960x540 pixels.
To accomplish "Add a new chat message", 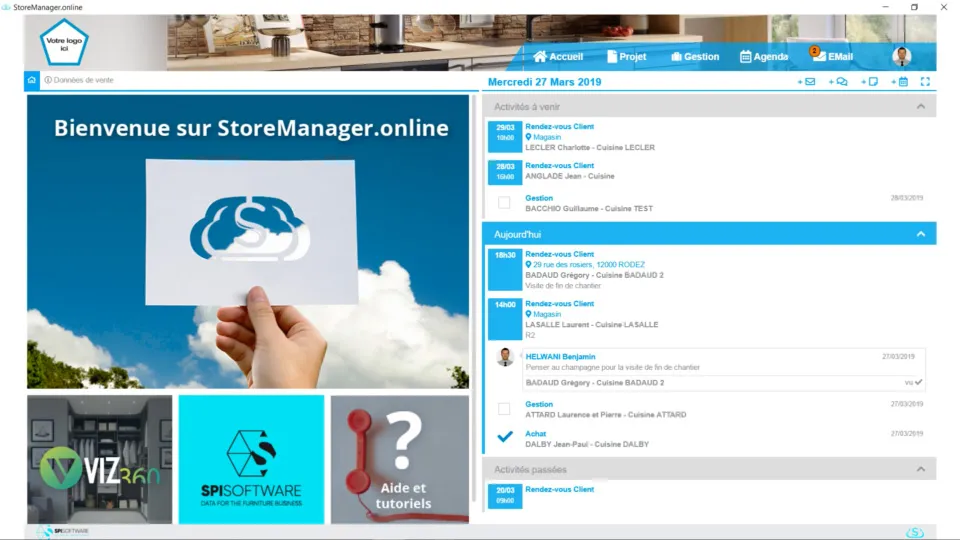I will click(838, 81).
